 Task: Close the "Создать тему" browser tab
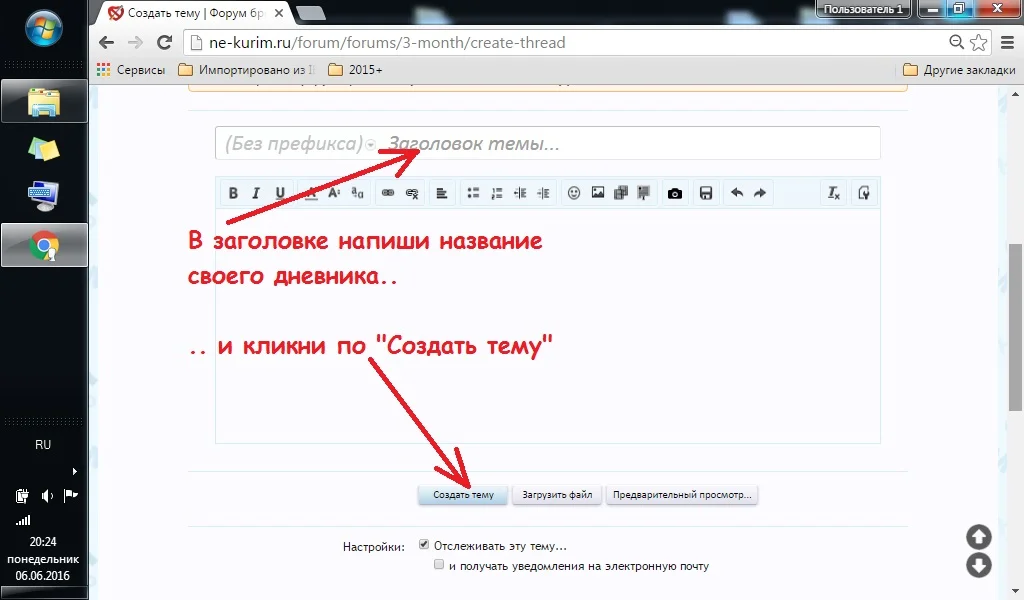point(279,12)
